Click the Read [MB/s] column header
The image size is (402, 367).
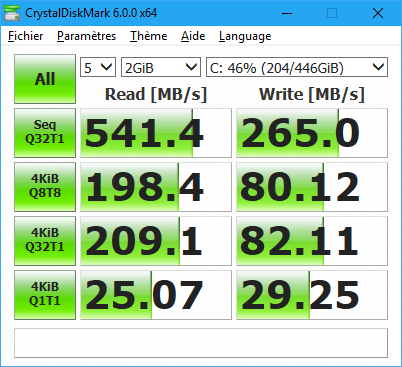click(156, 94)
